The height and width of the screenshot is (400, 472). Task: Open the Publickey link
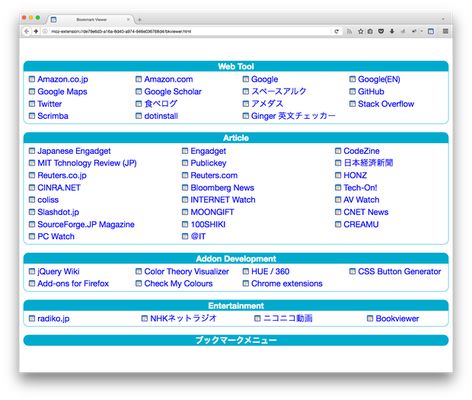(x=208, y=163)
